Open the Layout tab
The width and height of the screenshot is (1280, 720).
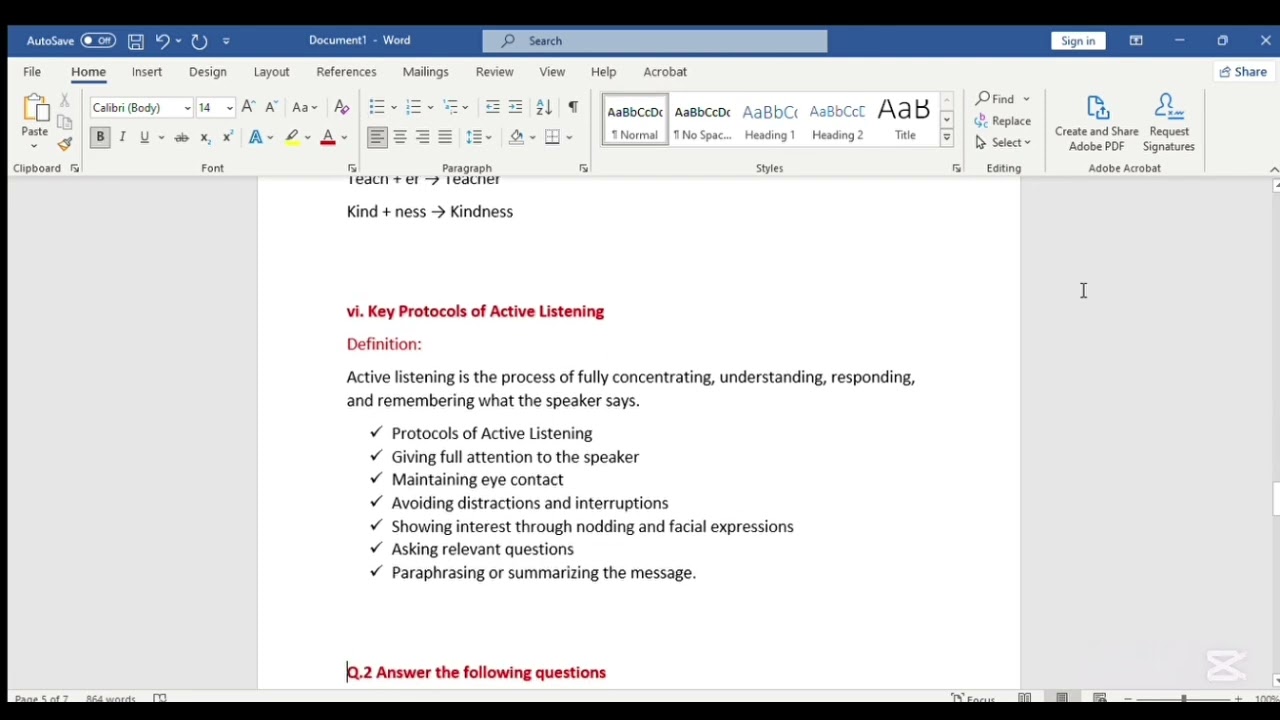271,72
